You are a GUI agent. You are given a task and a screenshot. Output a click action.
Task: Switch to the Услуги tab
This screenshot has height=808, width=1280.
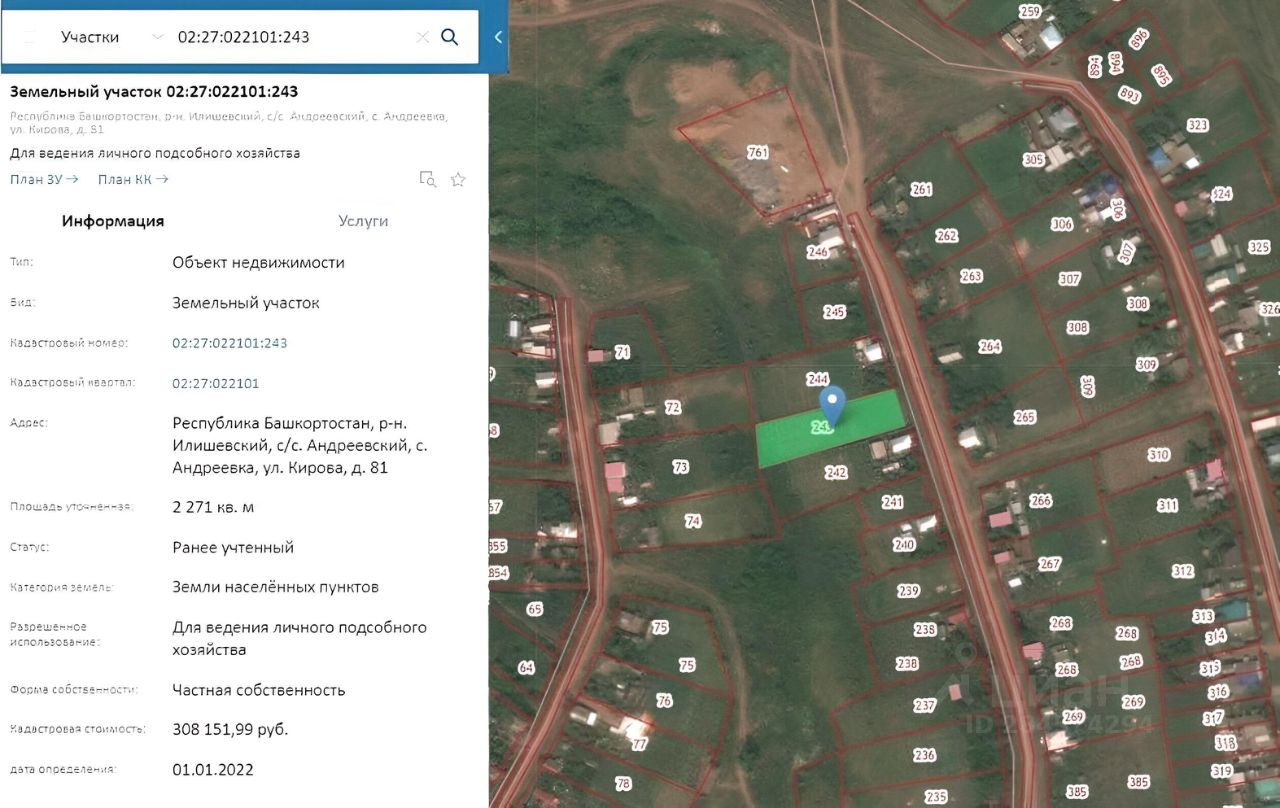363,221
